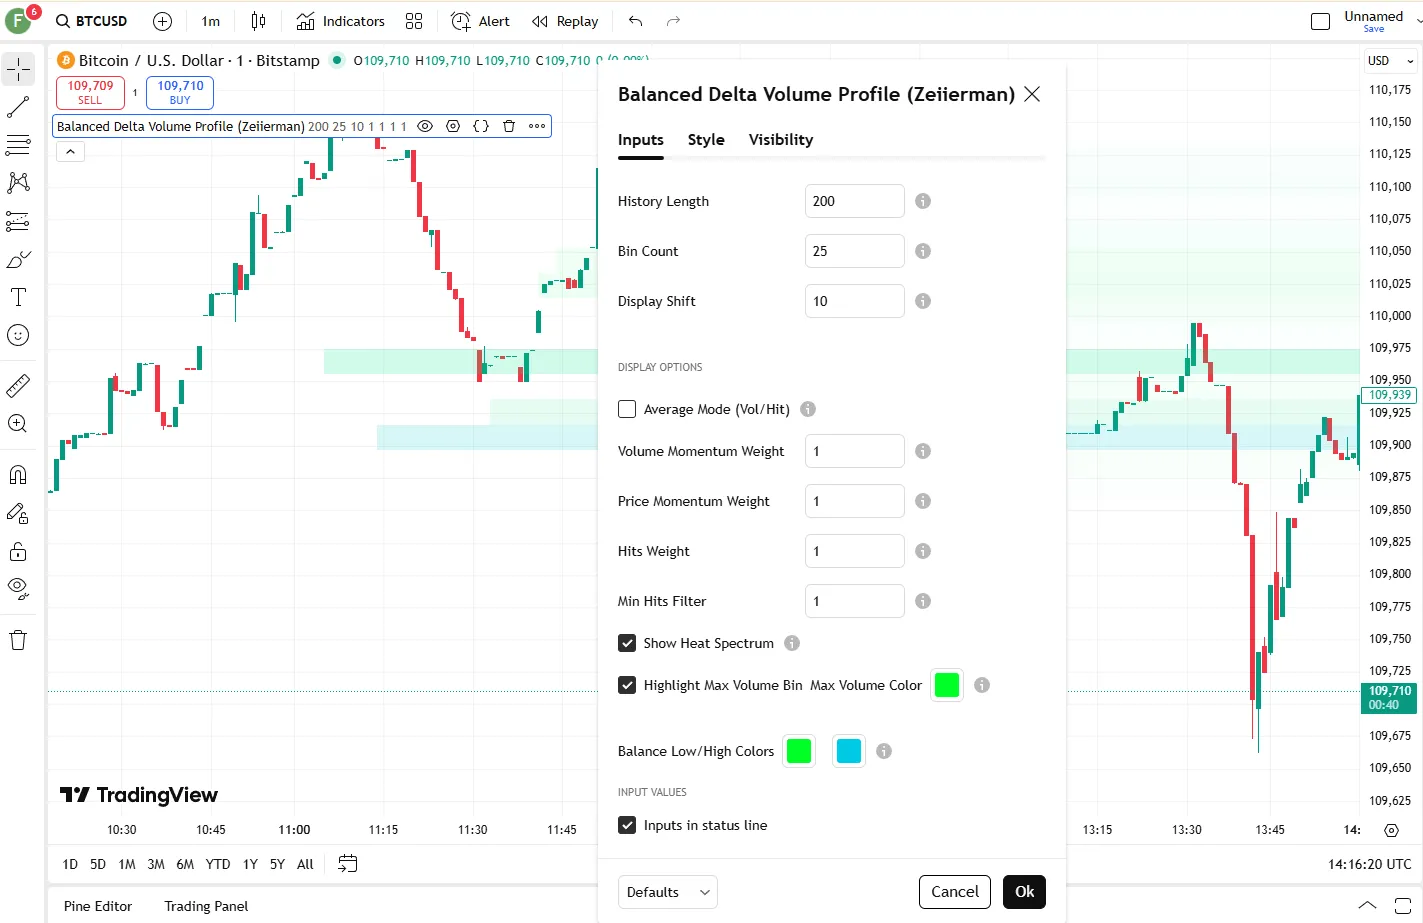This screenshot has height=923, width=1423.
Task: Maximize the bottom panel
Action: point(1403,906)
